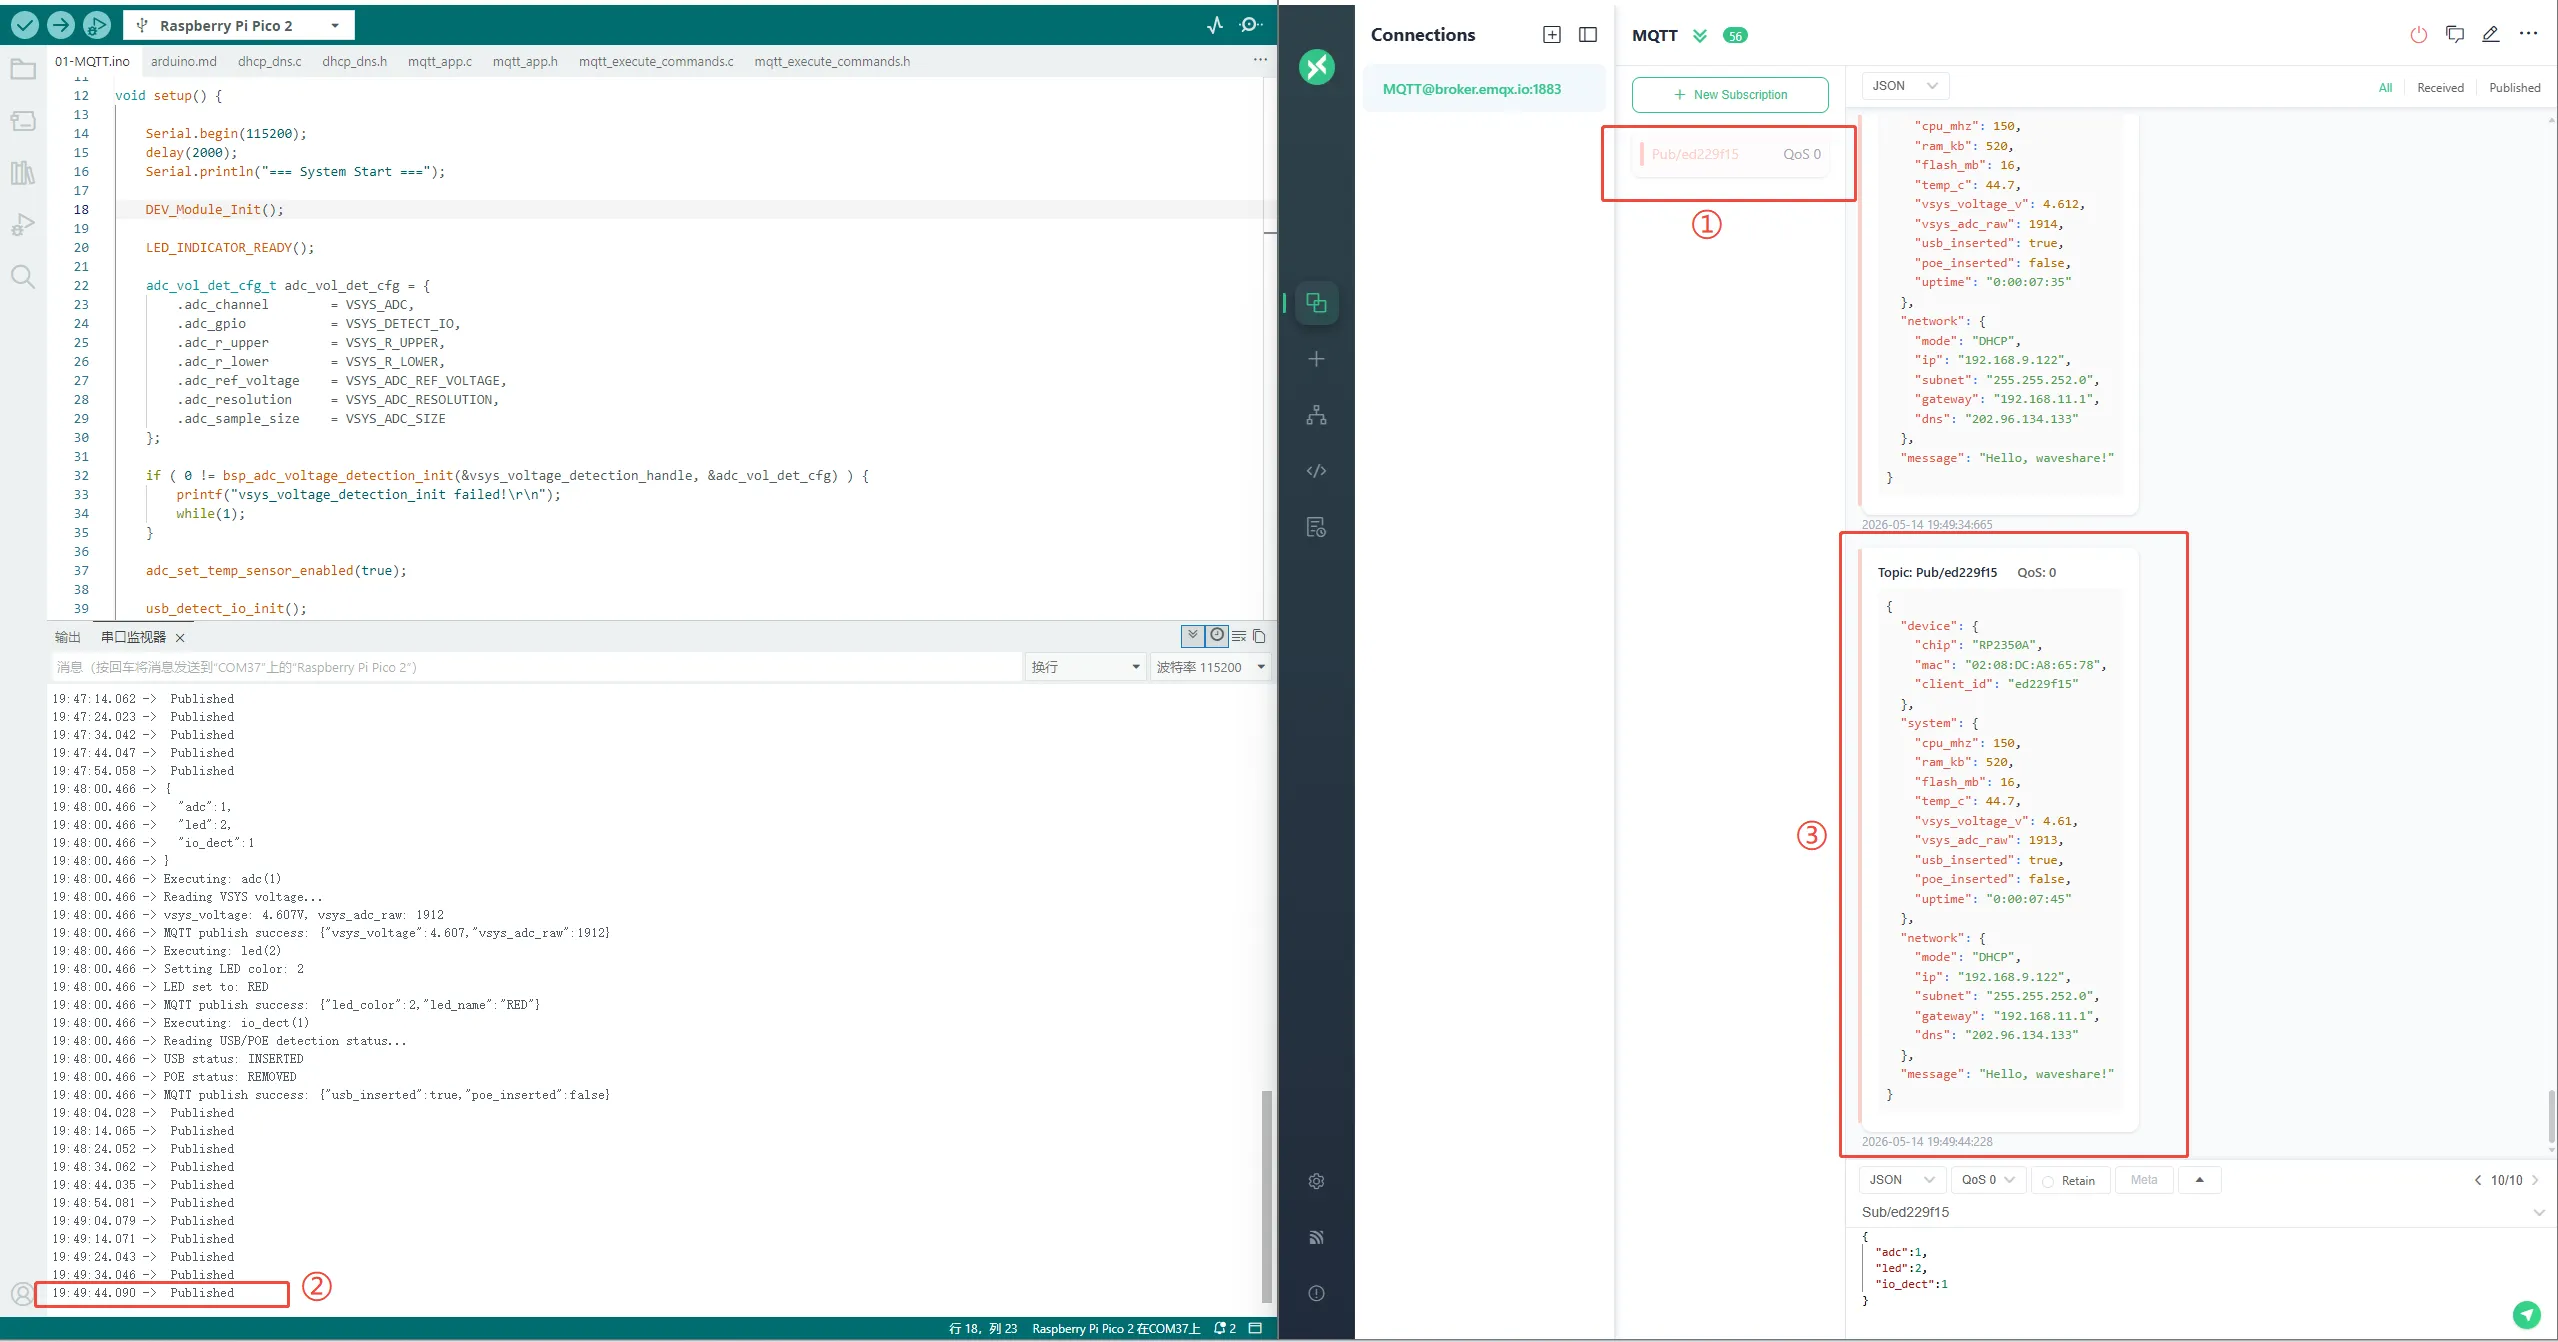Switch to the mqtt_app.c tab
The height and width of the screenshot is (1342, 2558).
pyautogui.click(x=440, y=61)
